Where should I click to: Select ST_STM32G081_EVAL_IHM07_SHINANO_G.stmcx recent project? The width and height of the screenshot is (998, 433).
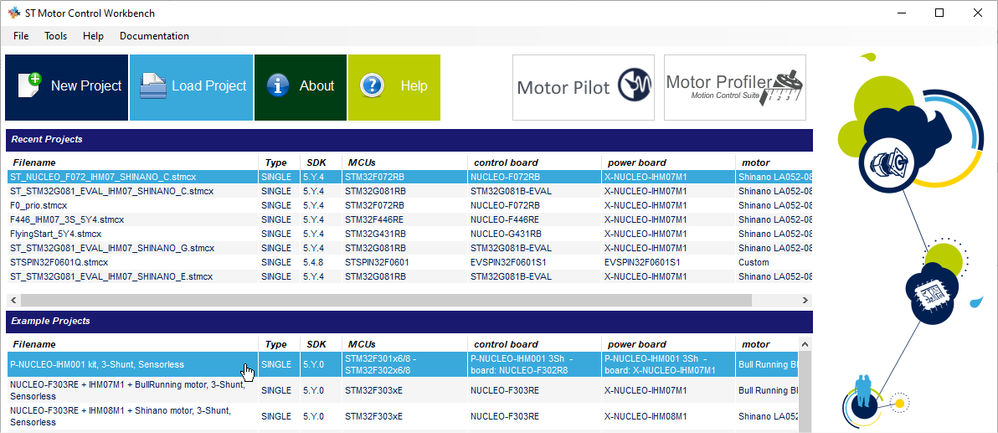tap(410, 248)
